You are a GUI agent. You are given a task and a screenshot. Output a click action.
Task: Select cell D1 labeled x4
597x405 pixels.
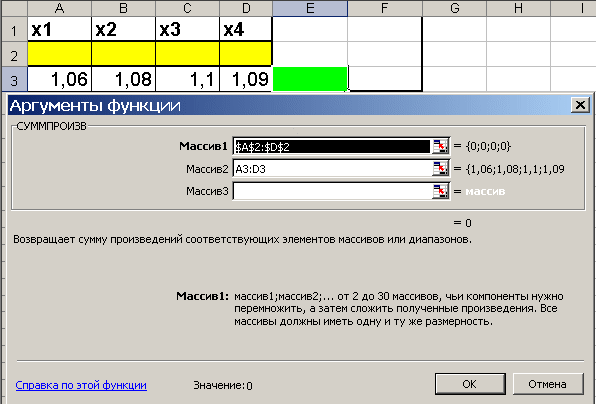[x=246, y=29]
